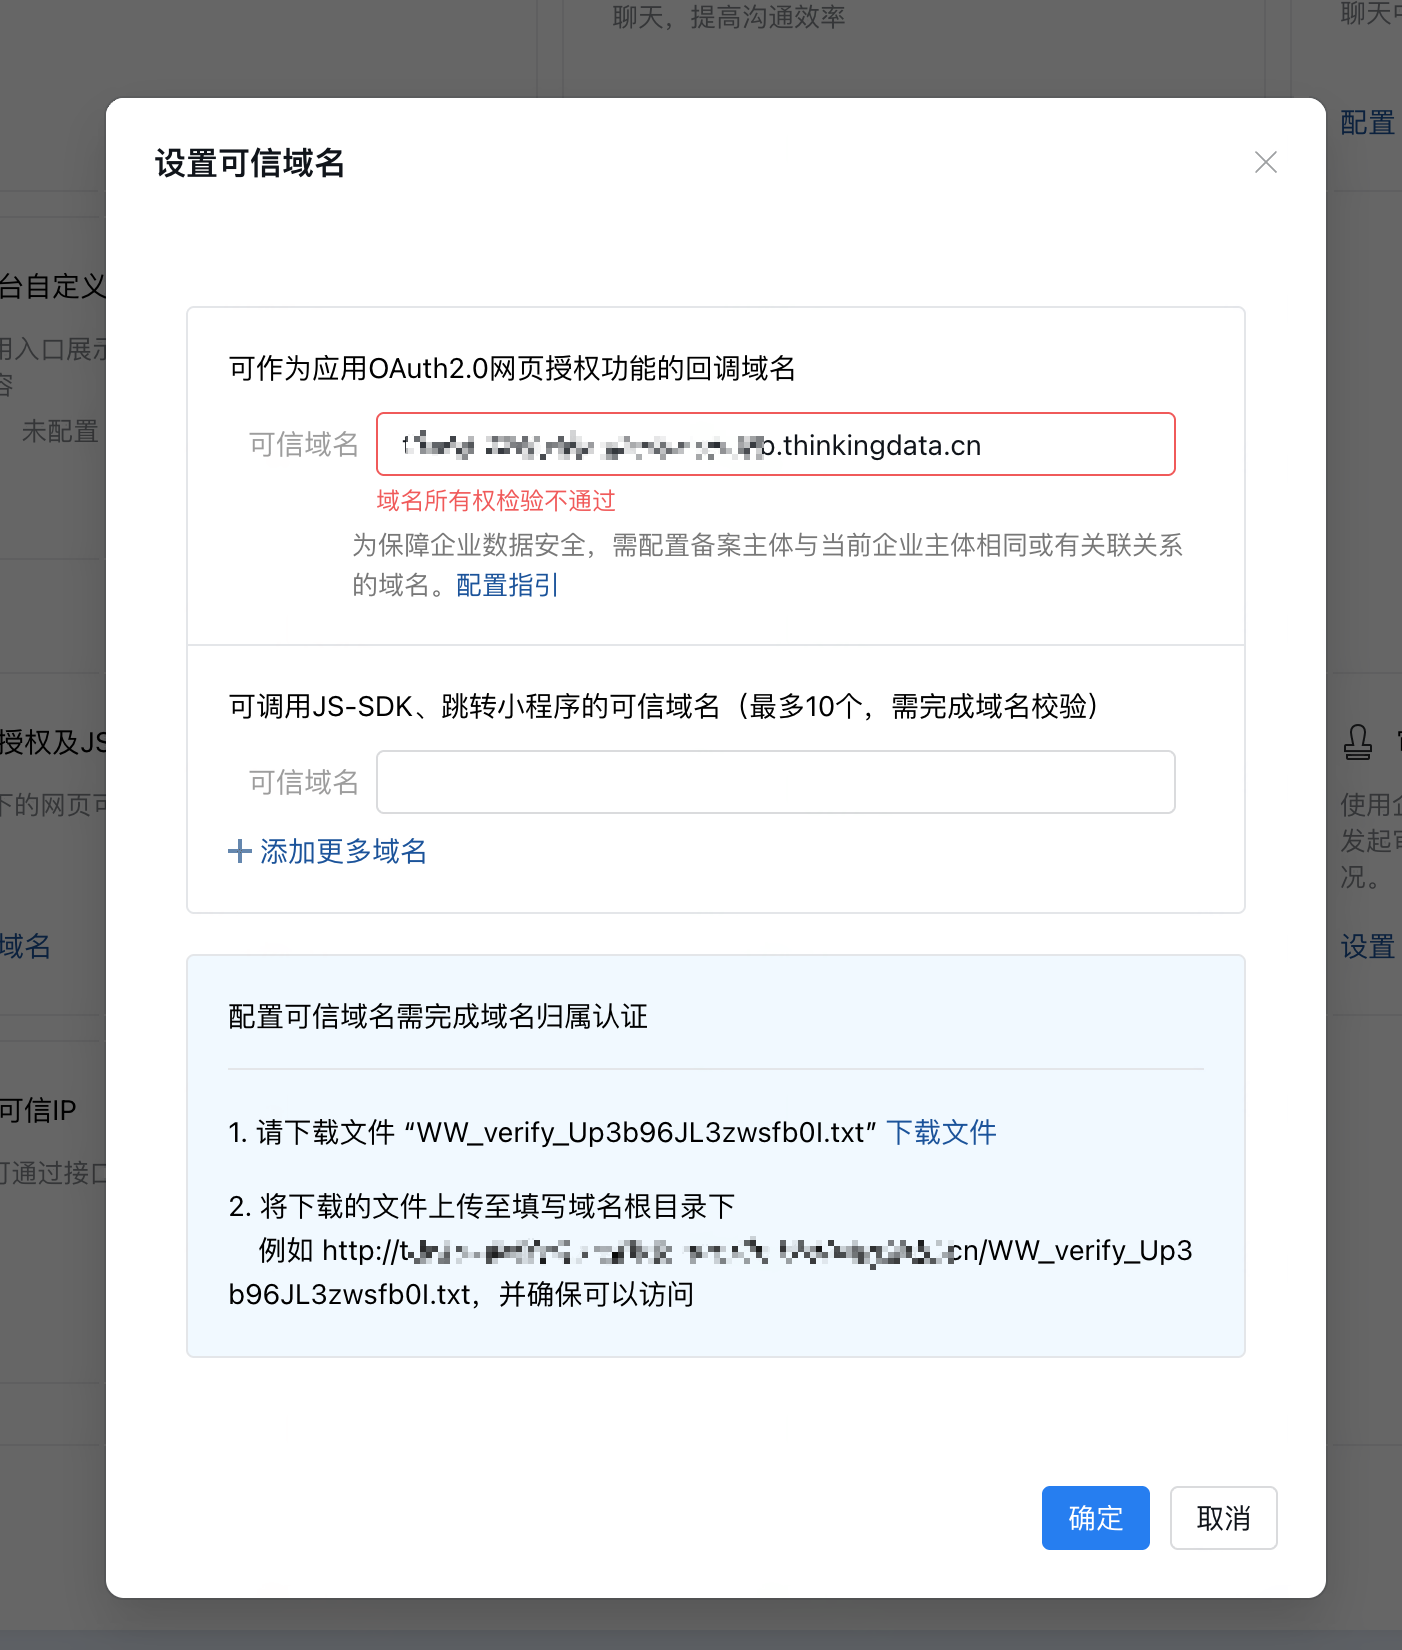
Task: Click the 配置 link in the background page
Action: pyautogui.click(x=1367, y=123)
